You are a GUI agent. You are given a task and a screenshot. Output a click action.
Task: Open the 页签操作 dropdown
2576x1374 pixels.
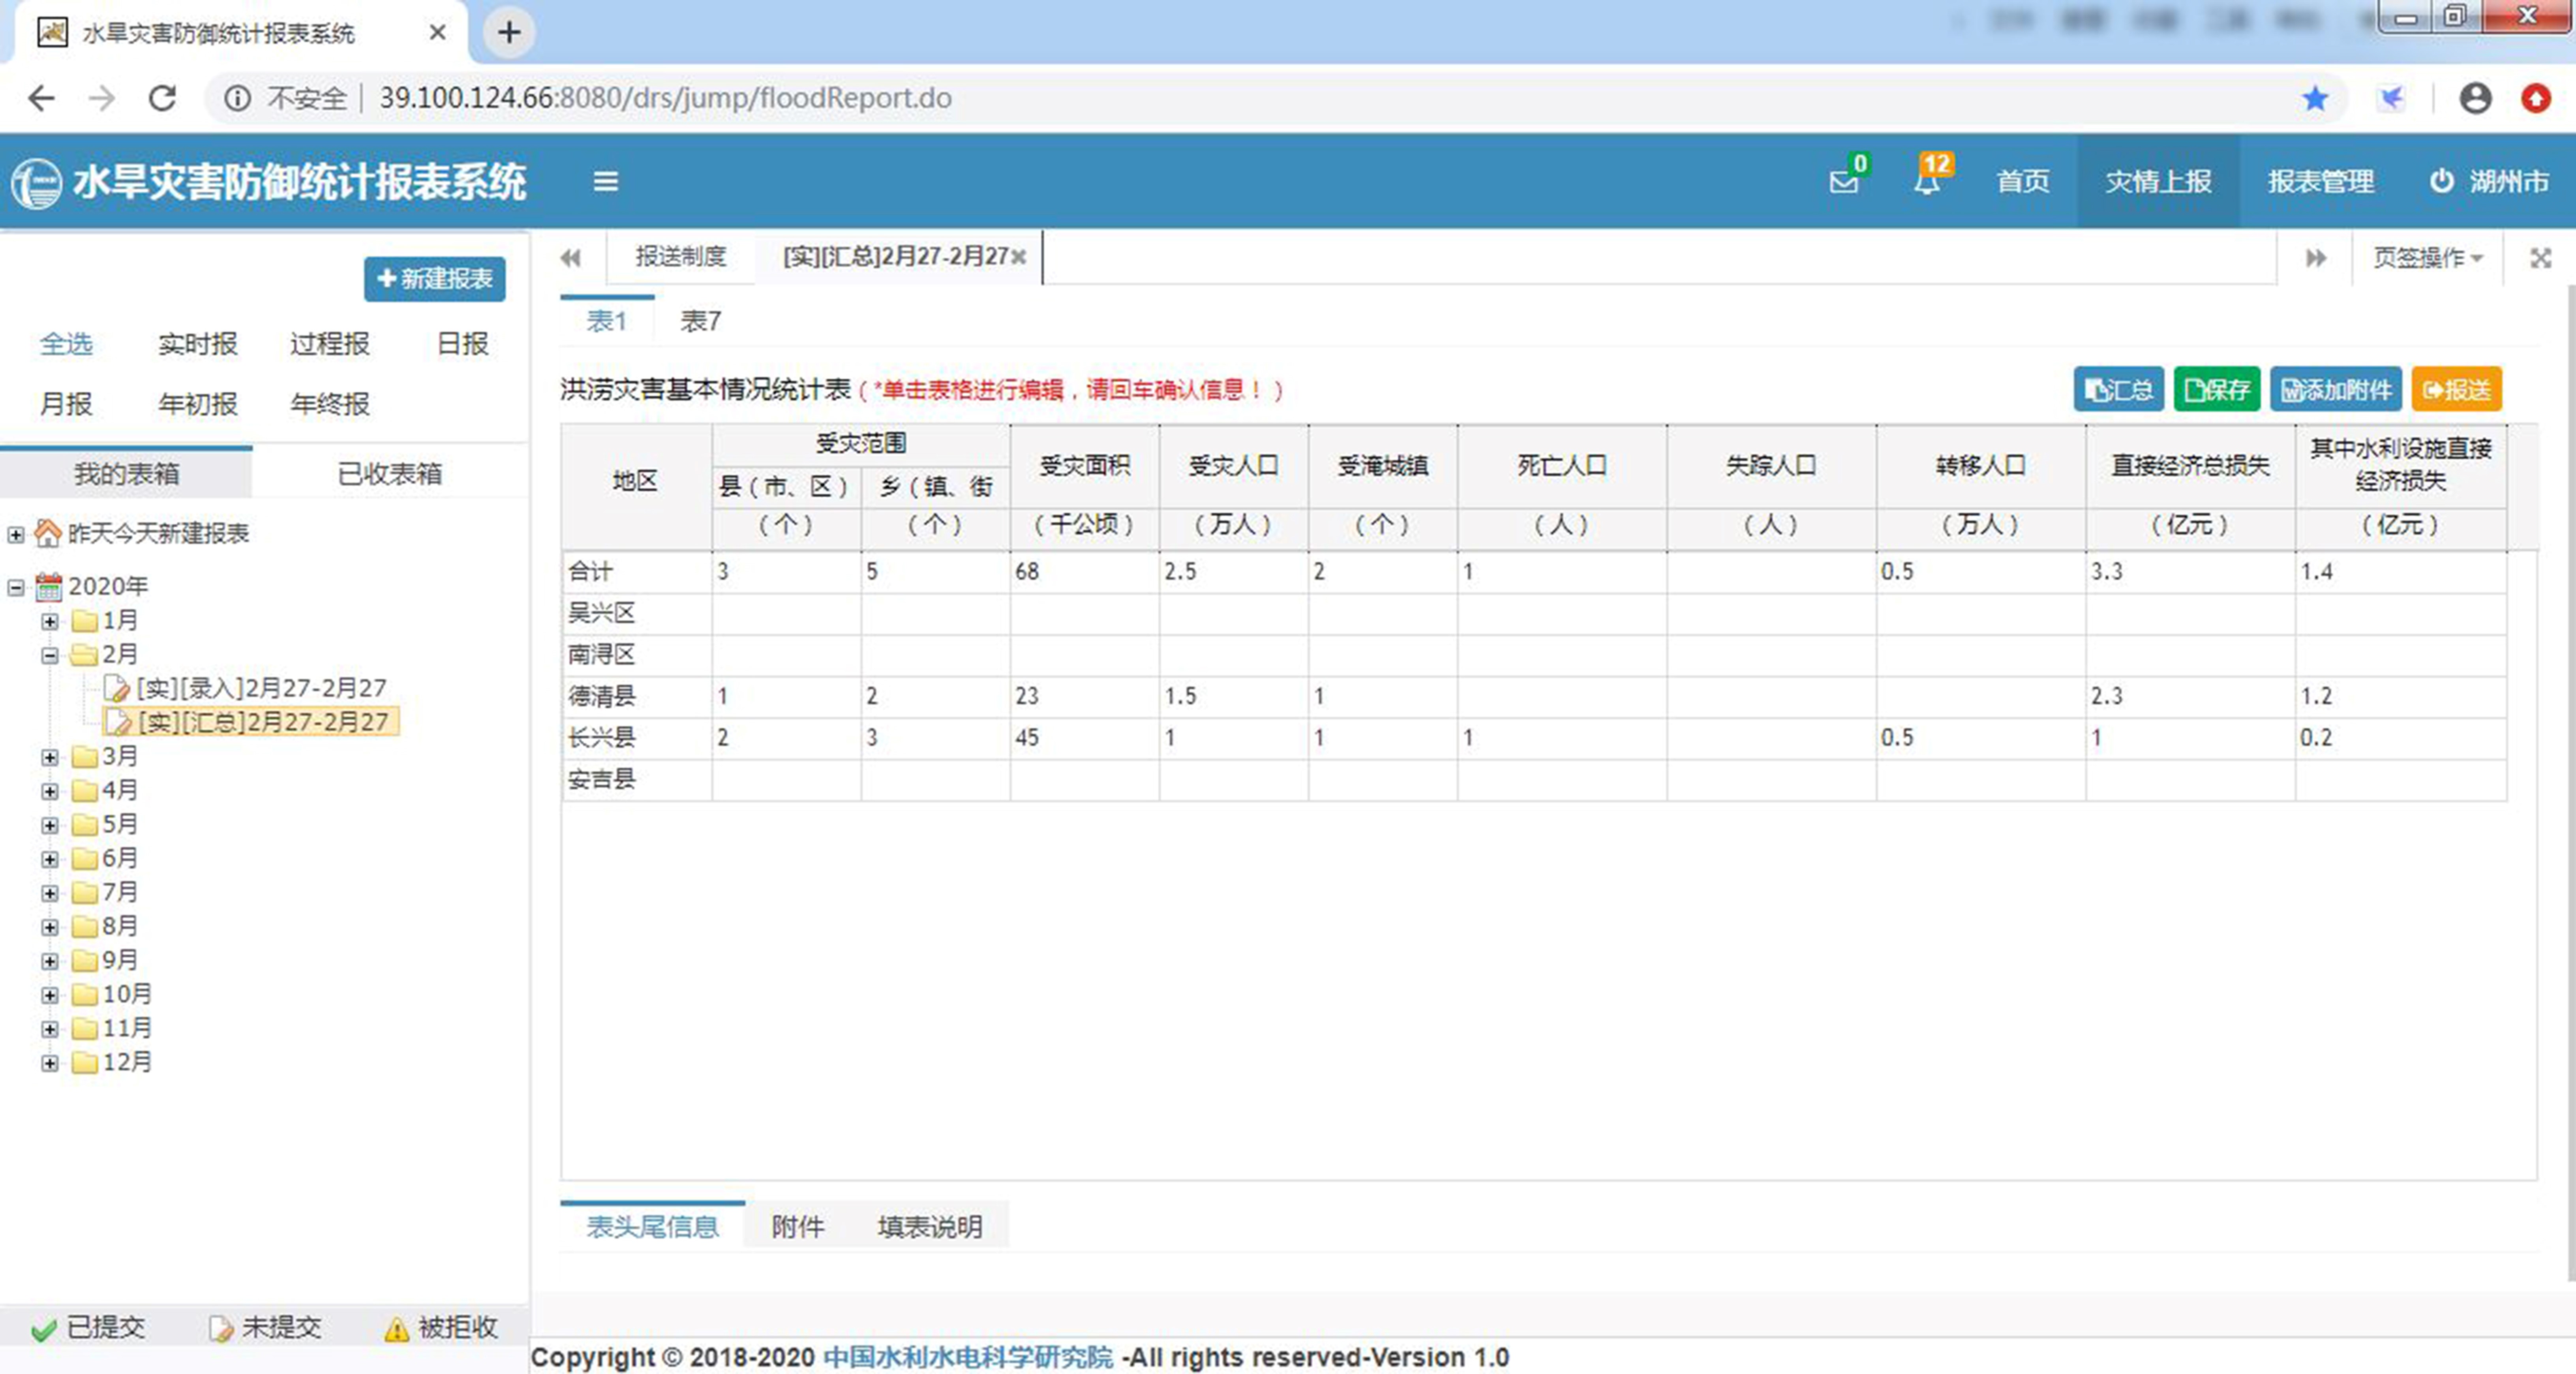(2427, 258)
